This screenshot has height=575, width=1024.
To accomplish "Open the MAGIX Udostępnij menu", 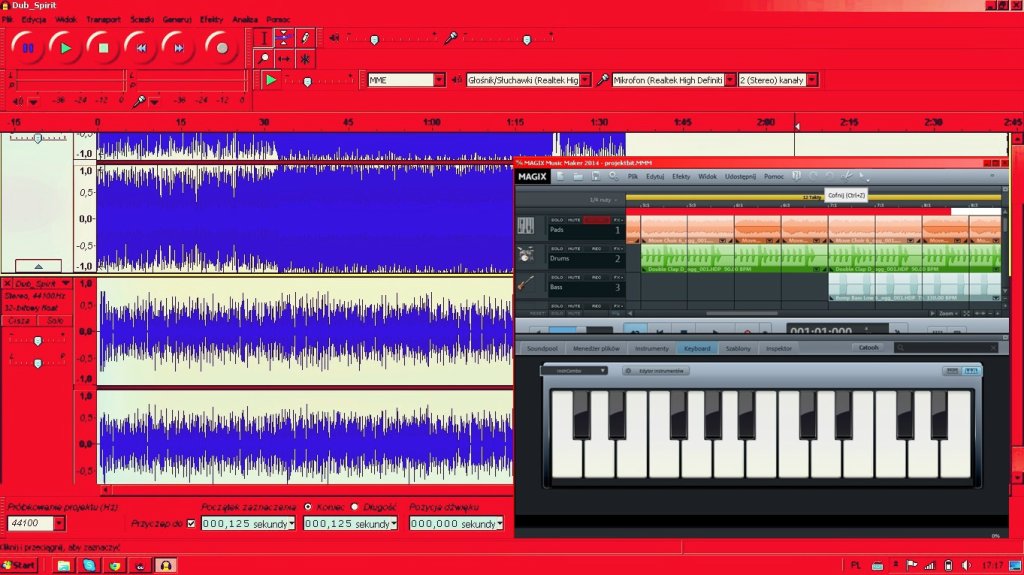I will click(741, 176).
